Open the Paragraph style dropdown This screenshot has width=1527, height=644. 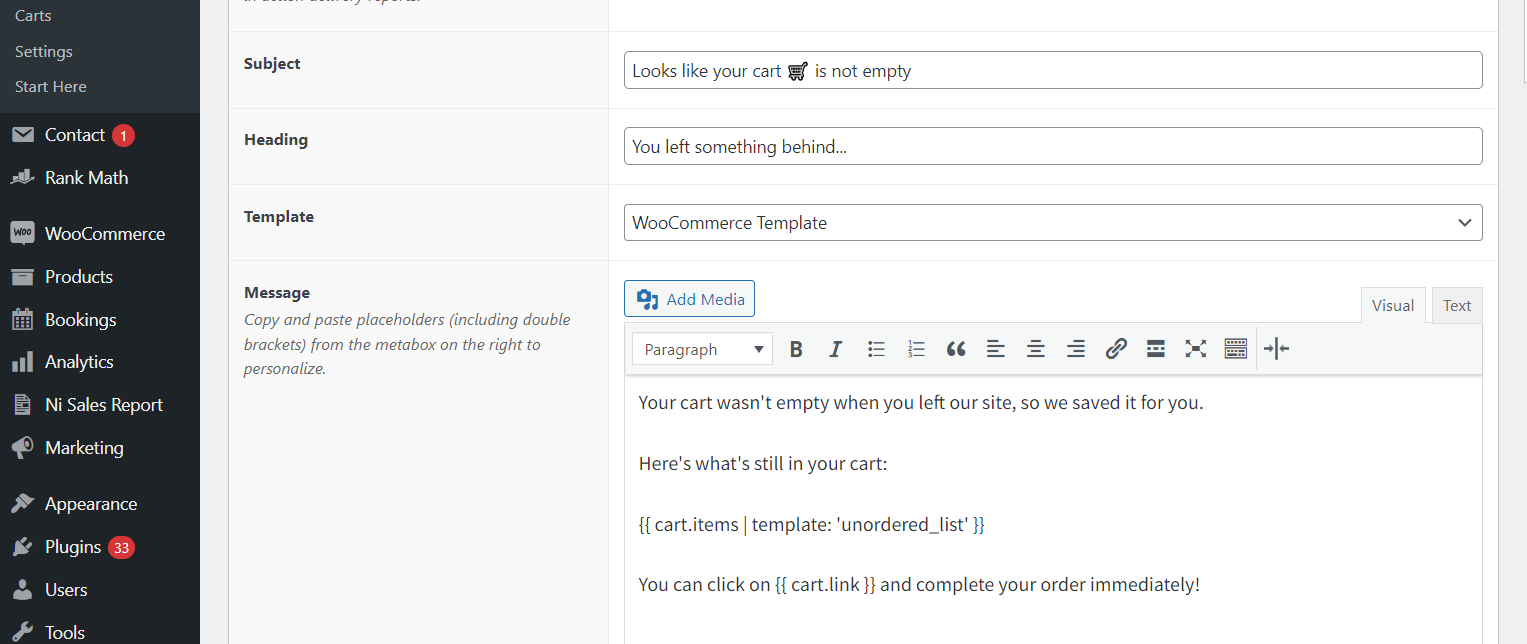(x=701, y=348)
